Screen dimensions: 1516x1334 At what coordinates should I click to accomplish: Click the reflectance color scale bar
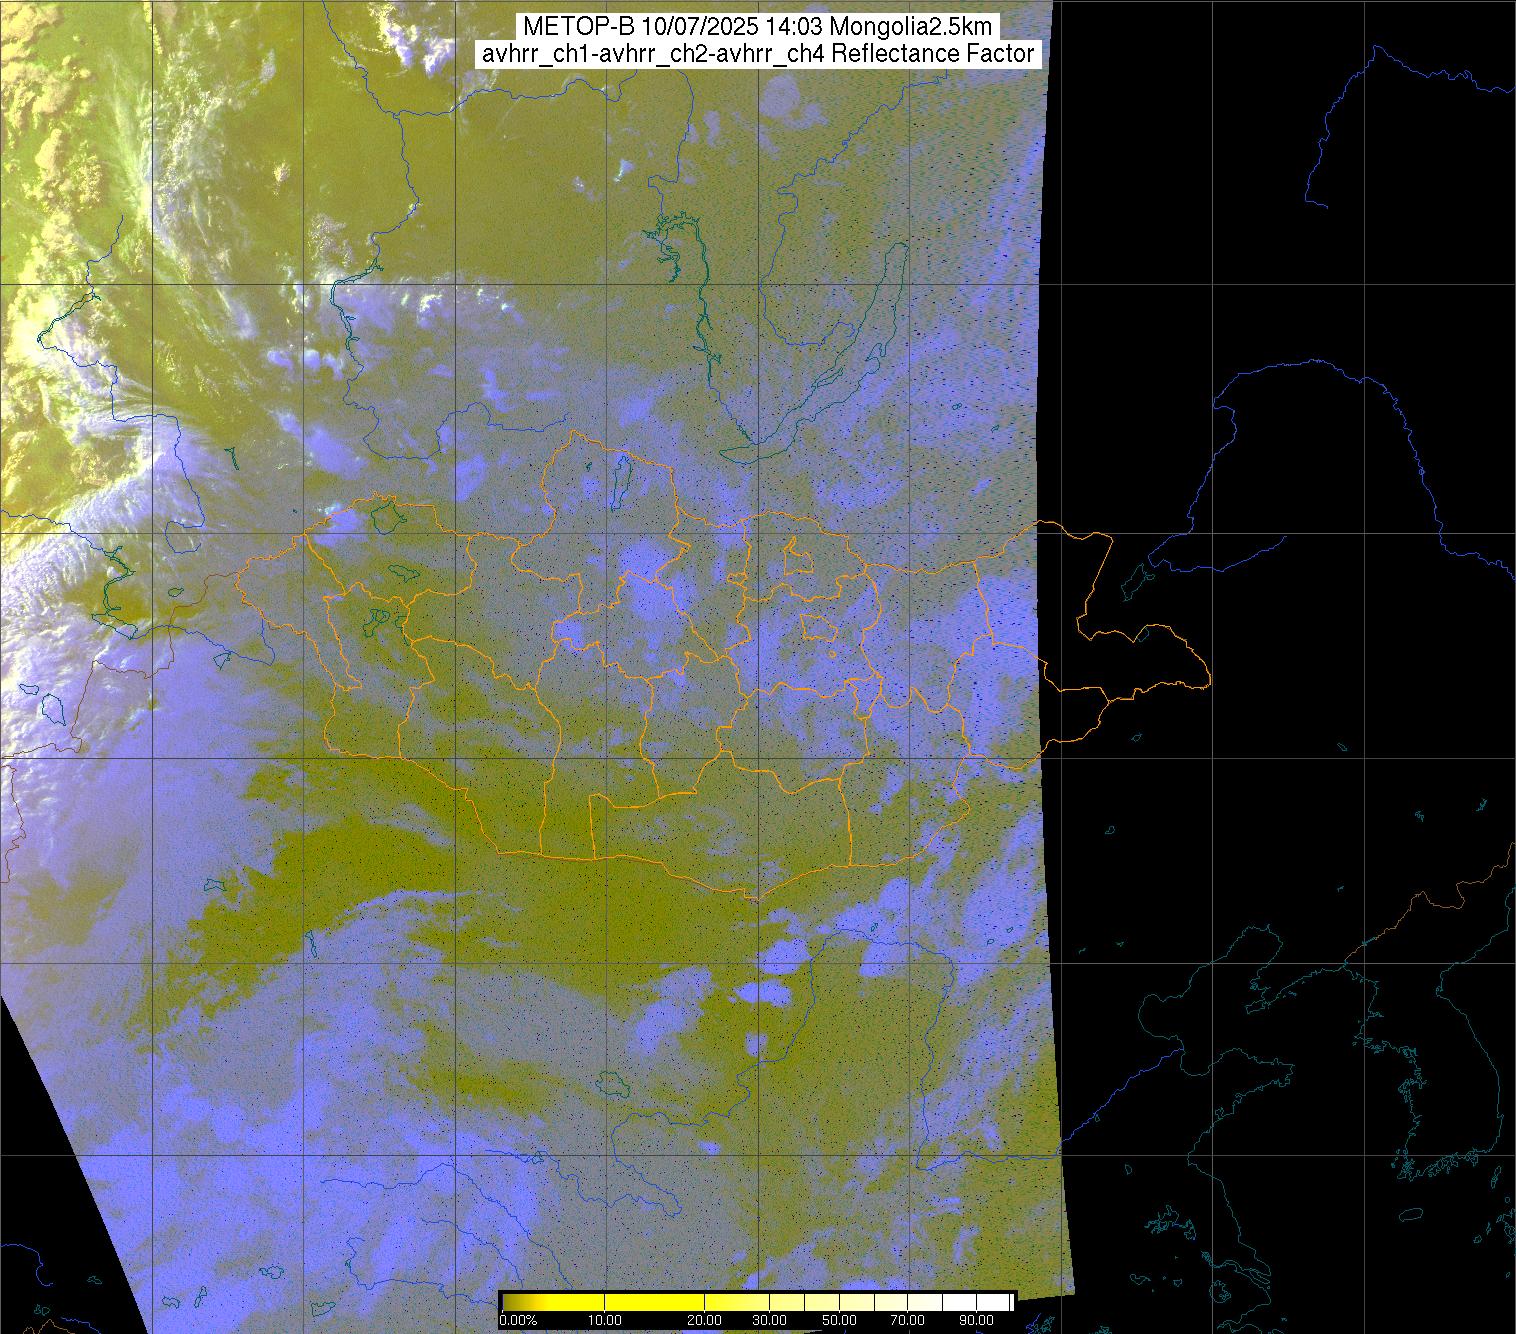[x=757, y=1301]
